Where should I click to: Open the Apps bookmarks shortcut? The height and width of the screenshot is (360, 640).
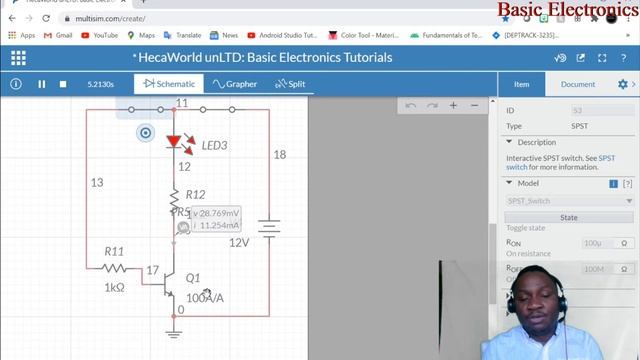(x=22, y=36)
